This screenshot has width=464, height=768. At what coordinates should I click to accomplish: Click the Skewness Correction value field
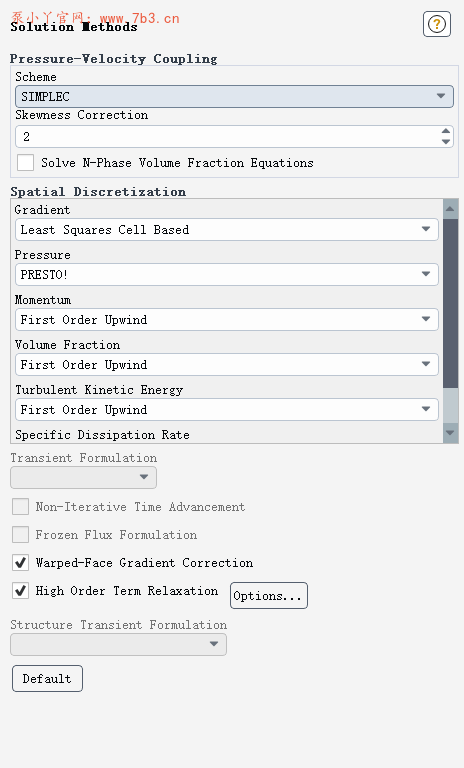pyautogui.click(x=228, y=137)
